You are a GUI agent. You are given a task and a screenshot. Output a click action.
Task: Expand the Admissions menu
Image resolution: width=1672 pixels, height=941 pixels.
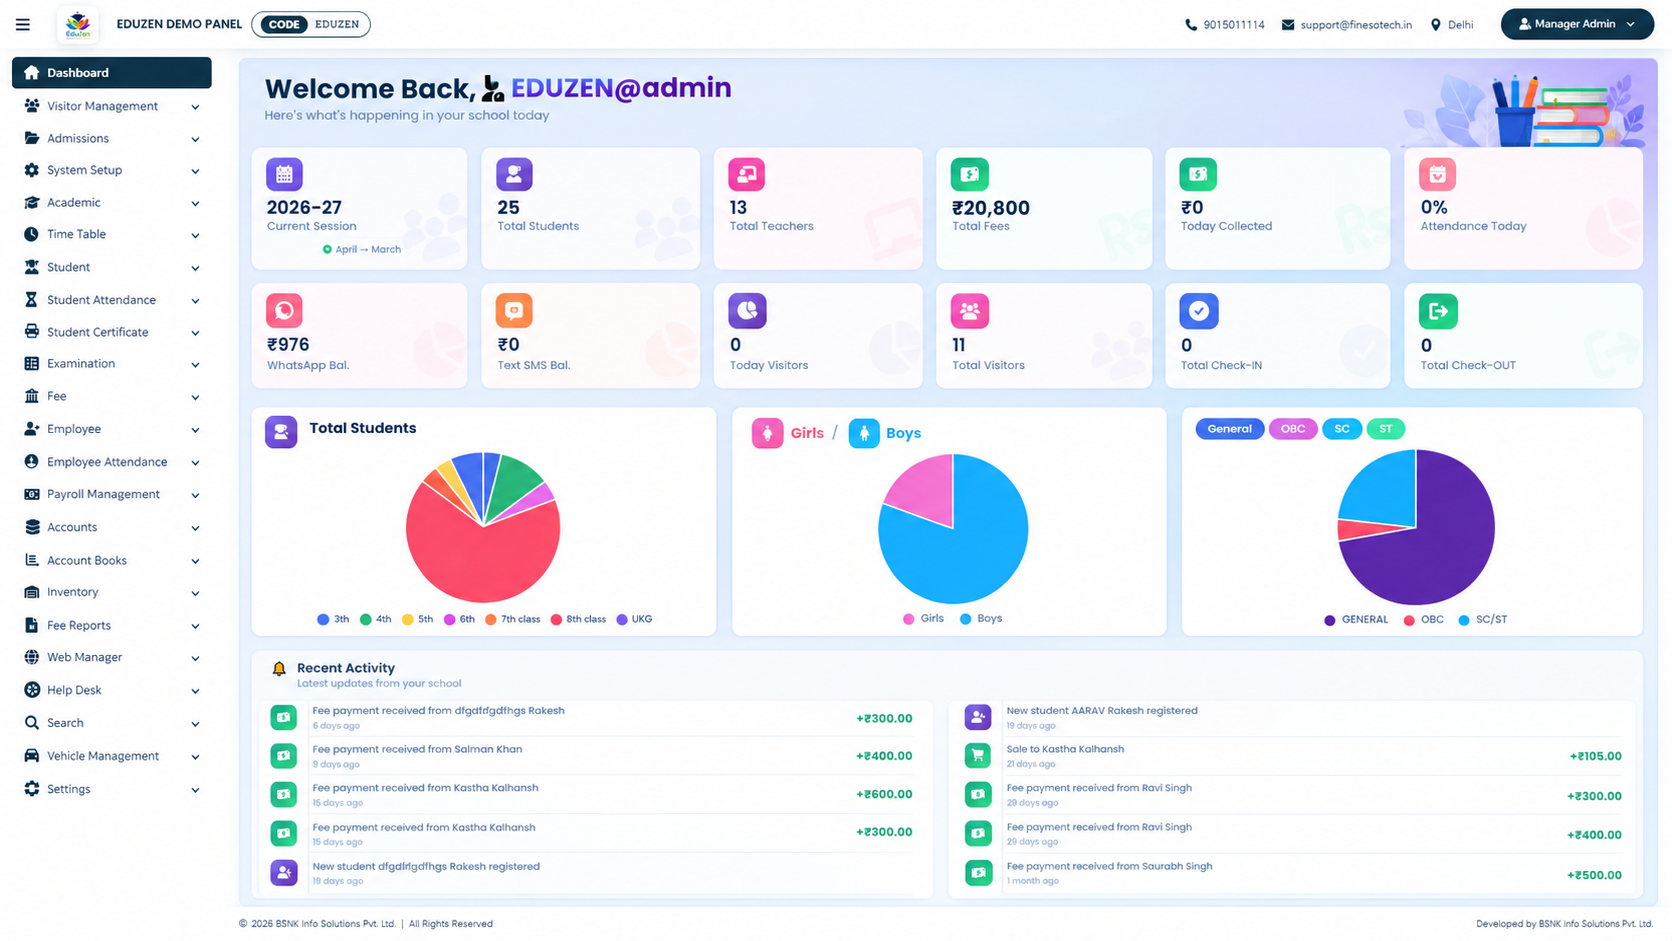[x=112, y=139]
